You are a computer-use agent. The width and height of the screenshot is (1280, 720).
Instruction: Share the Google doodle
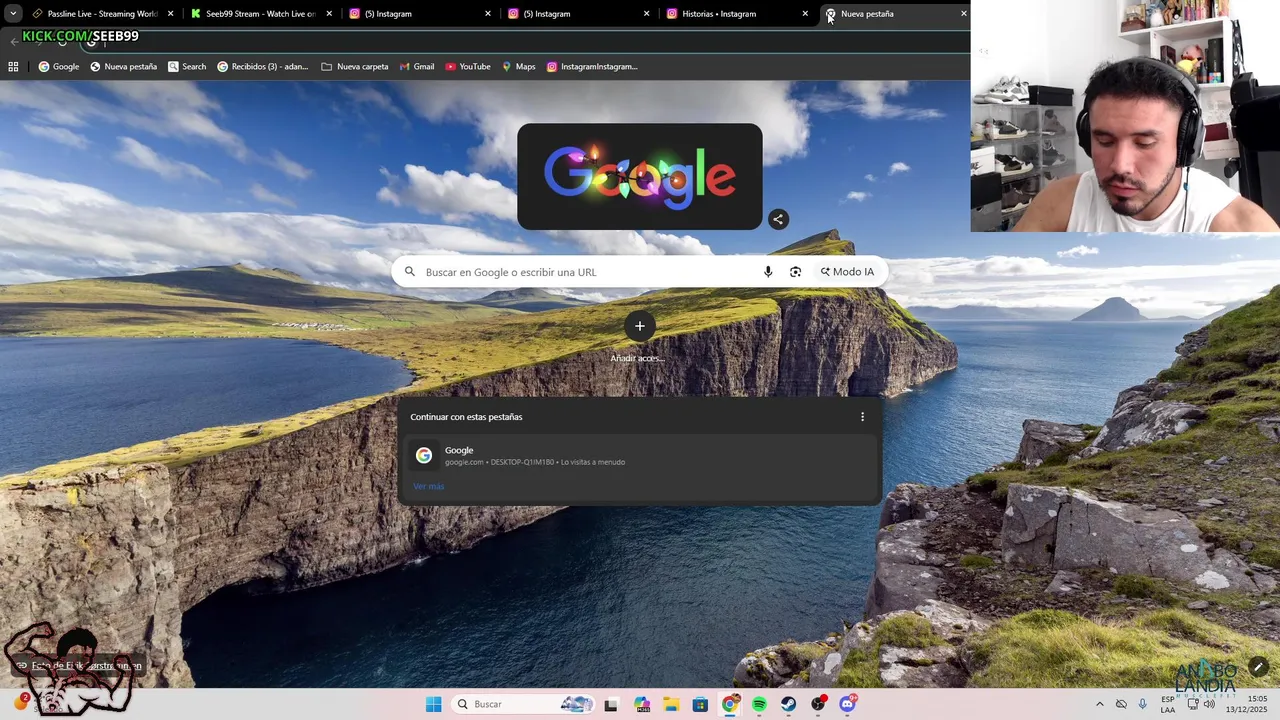778,219
